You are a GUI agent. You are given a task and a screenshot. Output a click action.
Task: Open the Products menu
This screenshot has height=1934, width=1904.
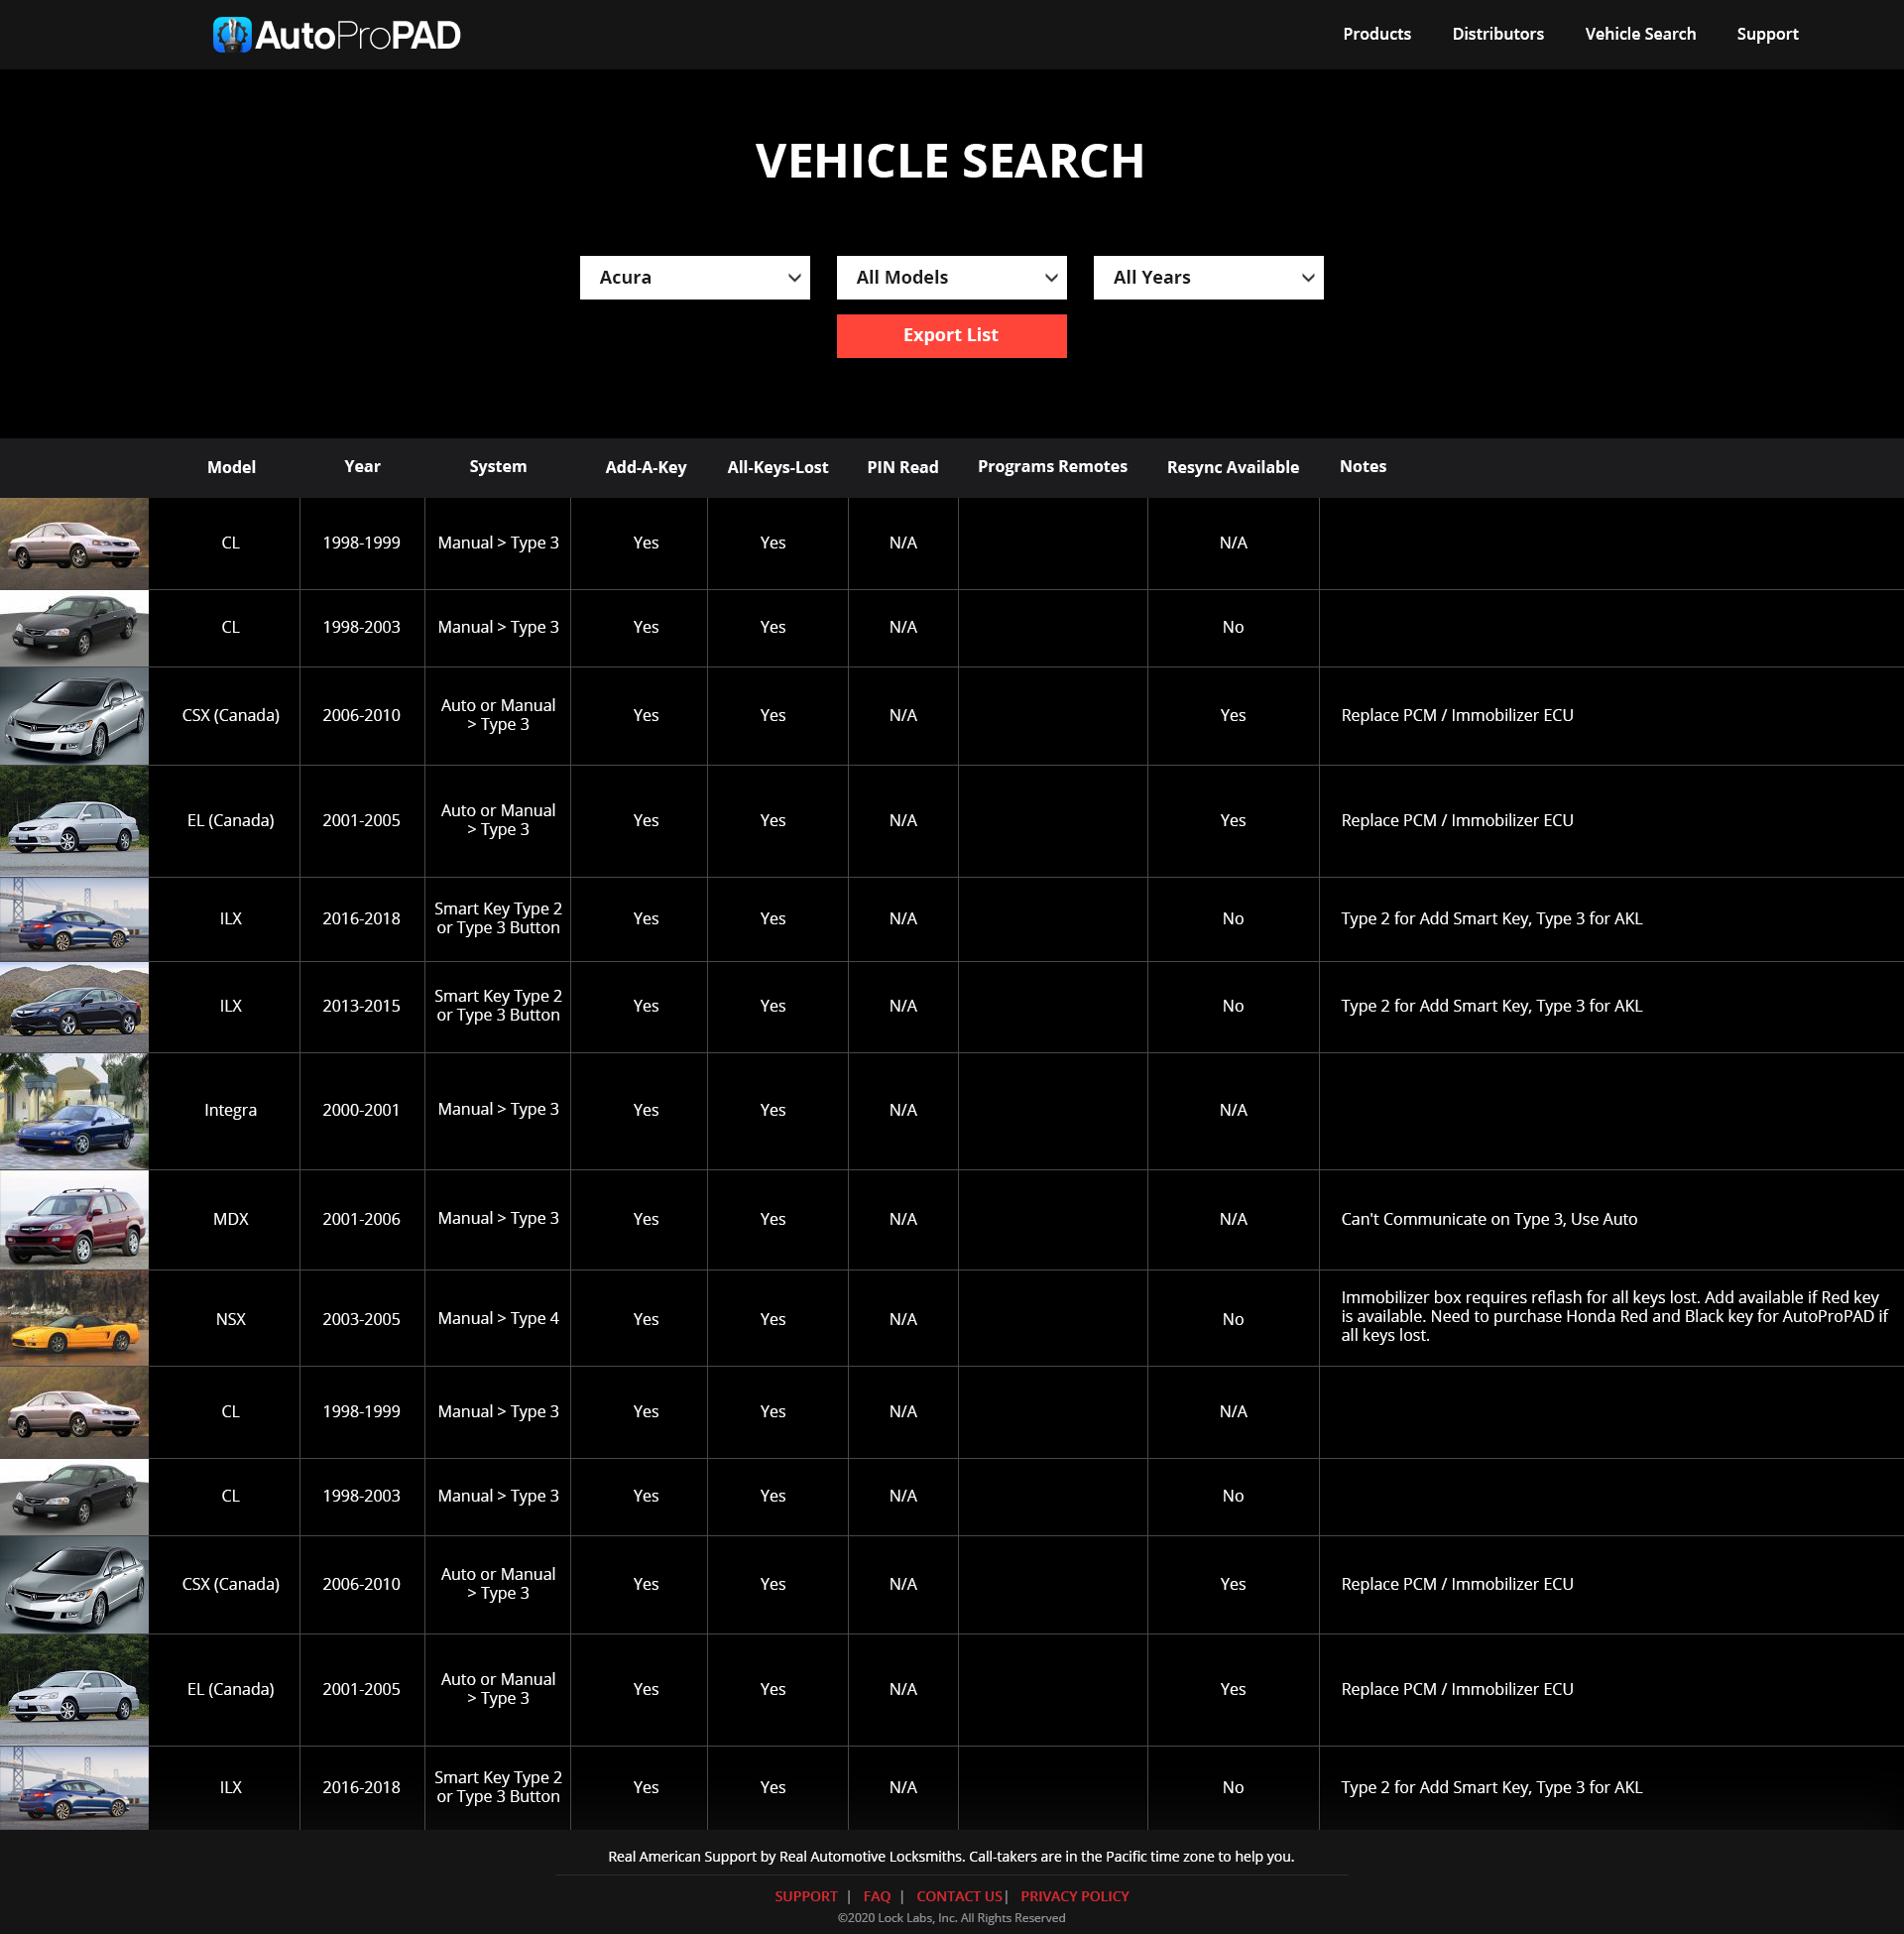[1376, 34]
